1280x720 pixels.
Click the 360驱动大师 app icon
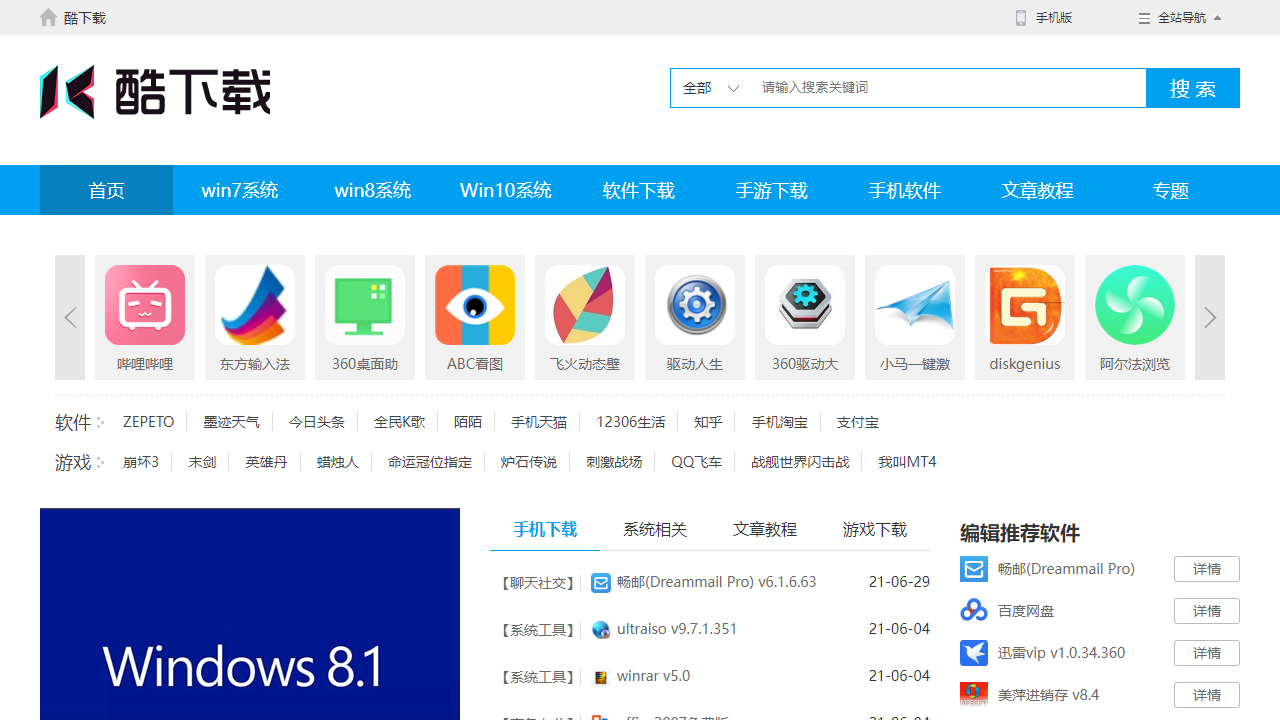tap(805, 305)
